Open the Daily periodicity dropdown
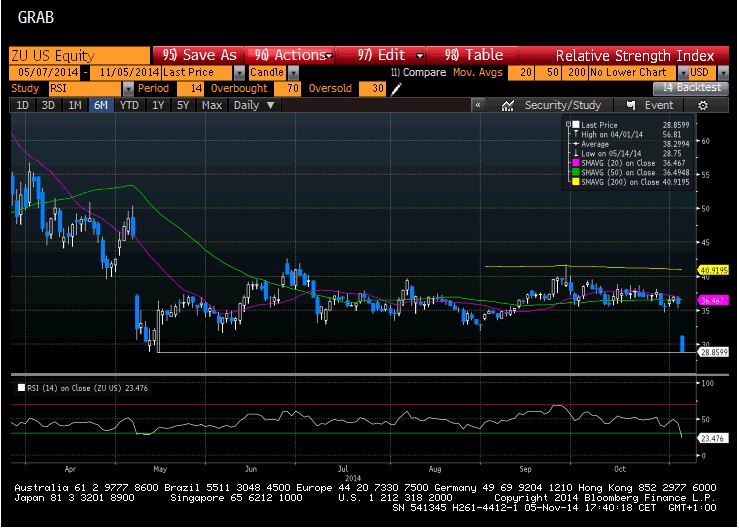 [271, 105]
